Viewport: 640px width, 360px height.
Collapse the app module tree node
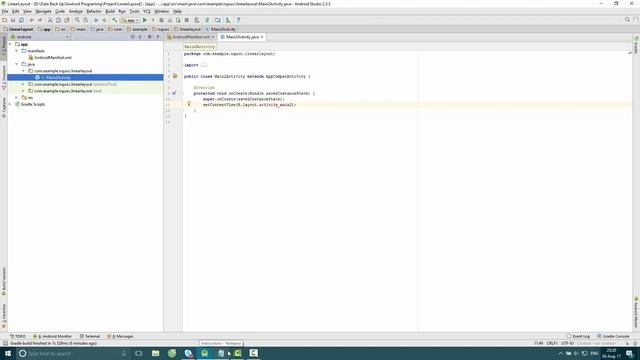point(10,44)
